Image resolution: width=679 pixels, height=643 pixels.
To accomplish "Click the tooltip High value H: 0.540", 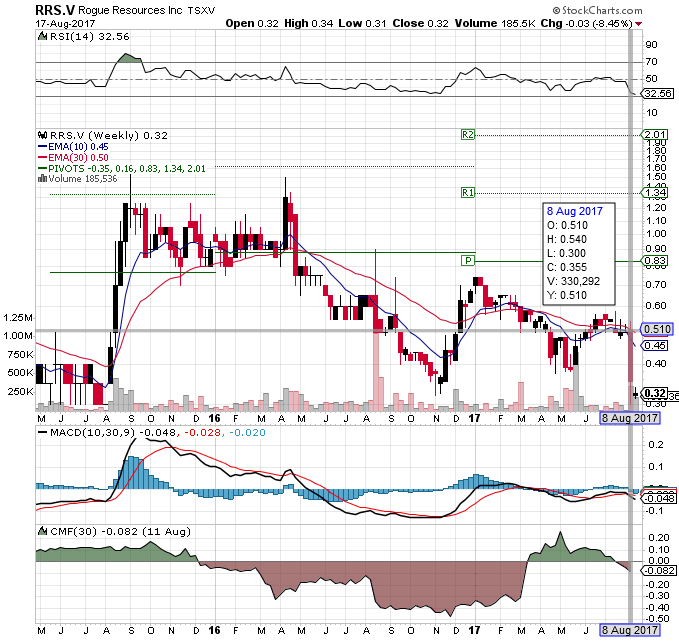I will [567, 239].
